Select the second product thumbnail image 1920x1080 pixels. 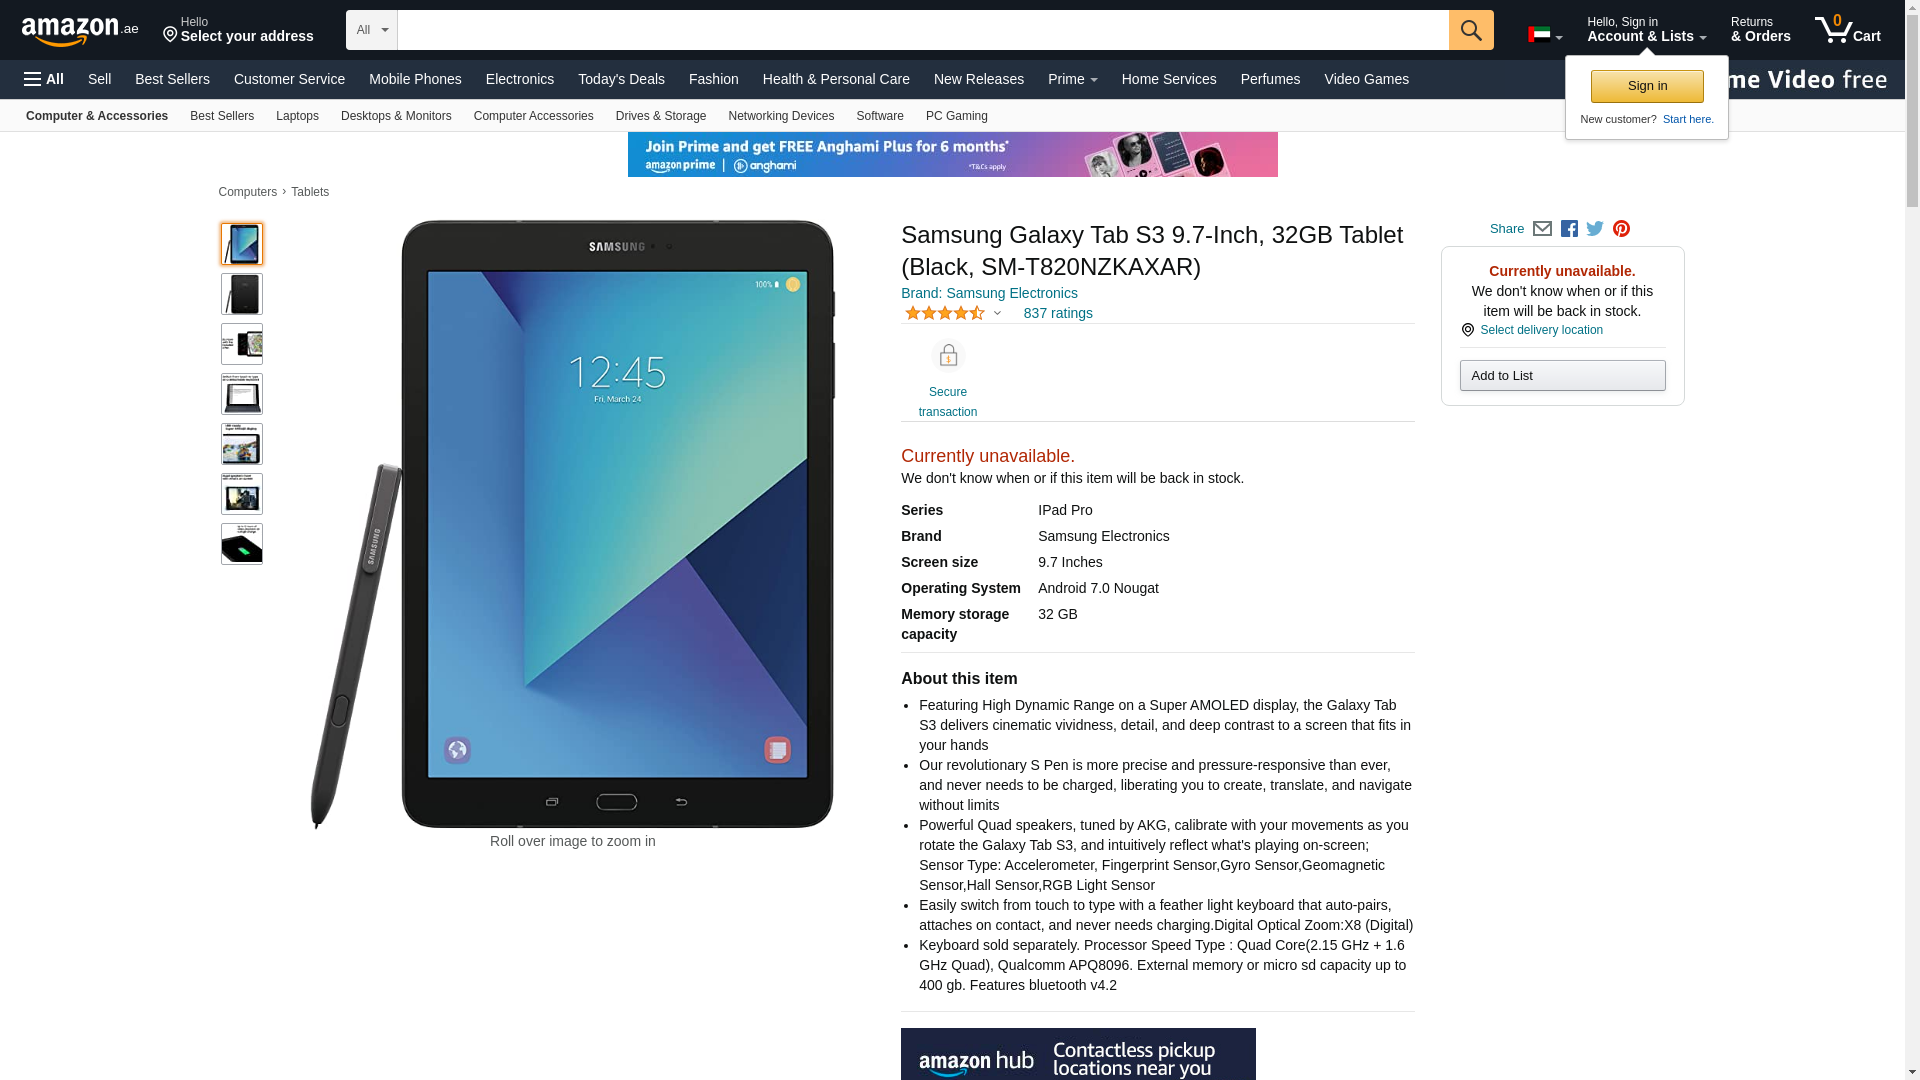click(x=242, y=294)
